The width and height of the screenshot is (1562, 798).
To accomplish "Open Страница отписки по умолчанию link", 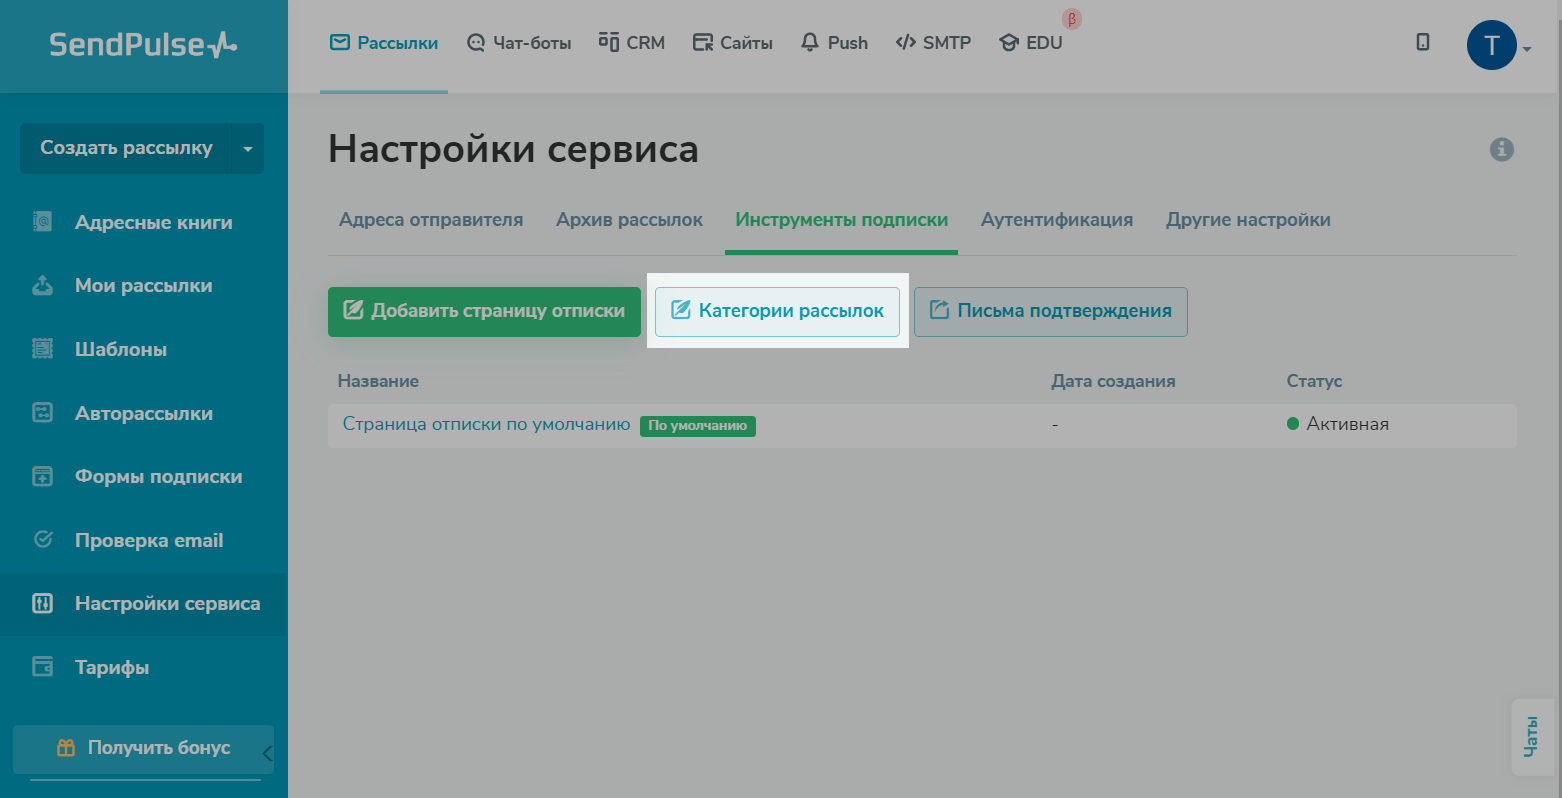I will coord(486,424).
